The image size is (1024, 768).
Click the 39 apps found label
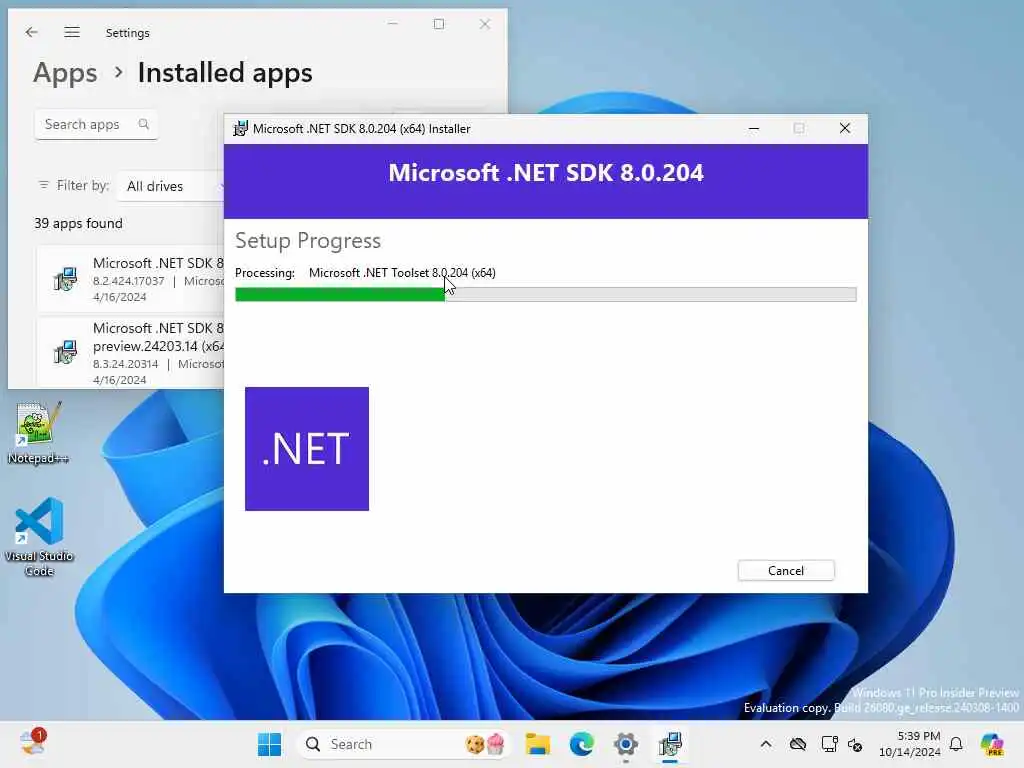click(x=78, y=223)
